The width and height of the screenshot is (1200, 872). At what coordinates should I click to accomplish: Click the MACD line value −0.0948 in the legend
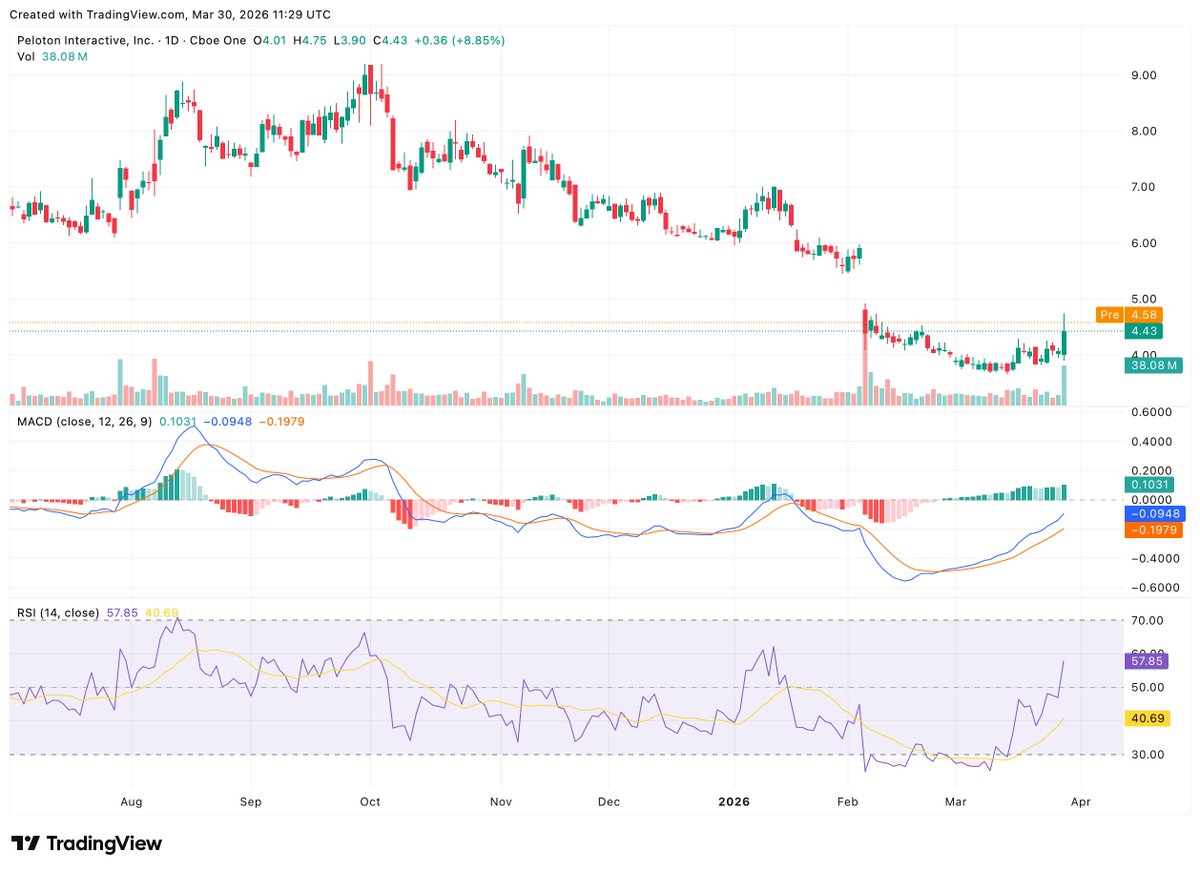[x=229, y=422]
